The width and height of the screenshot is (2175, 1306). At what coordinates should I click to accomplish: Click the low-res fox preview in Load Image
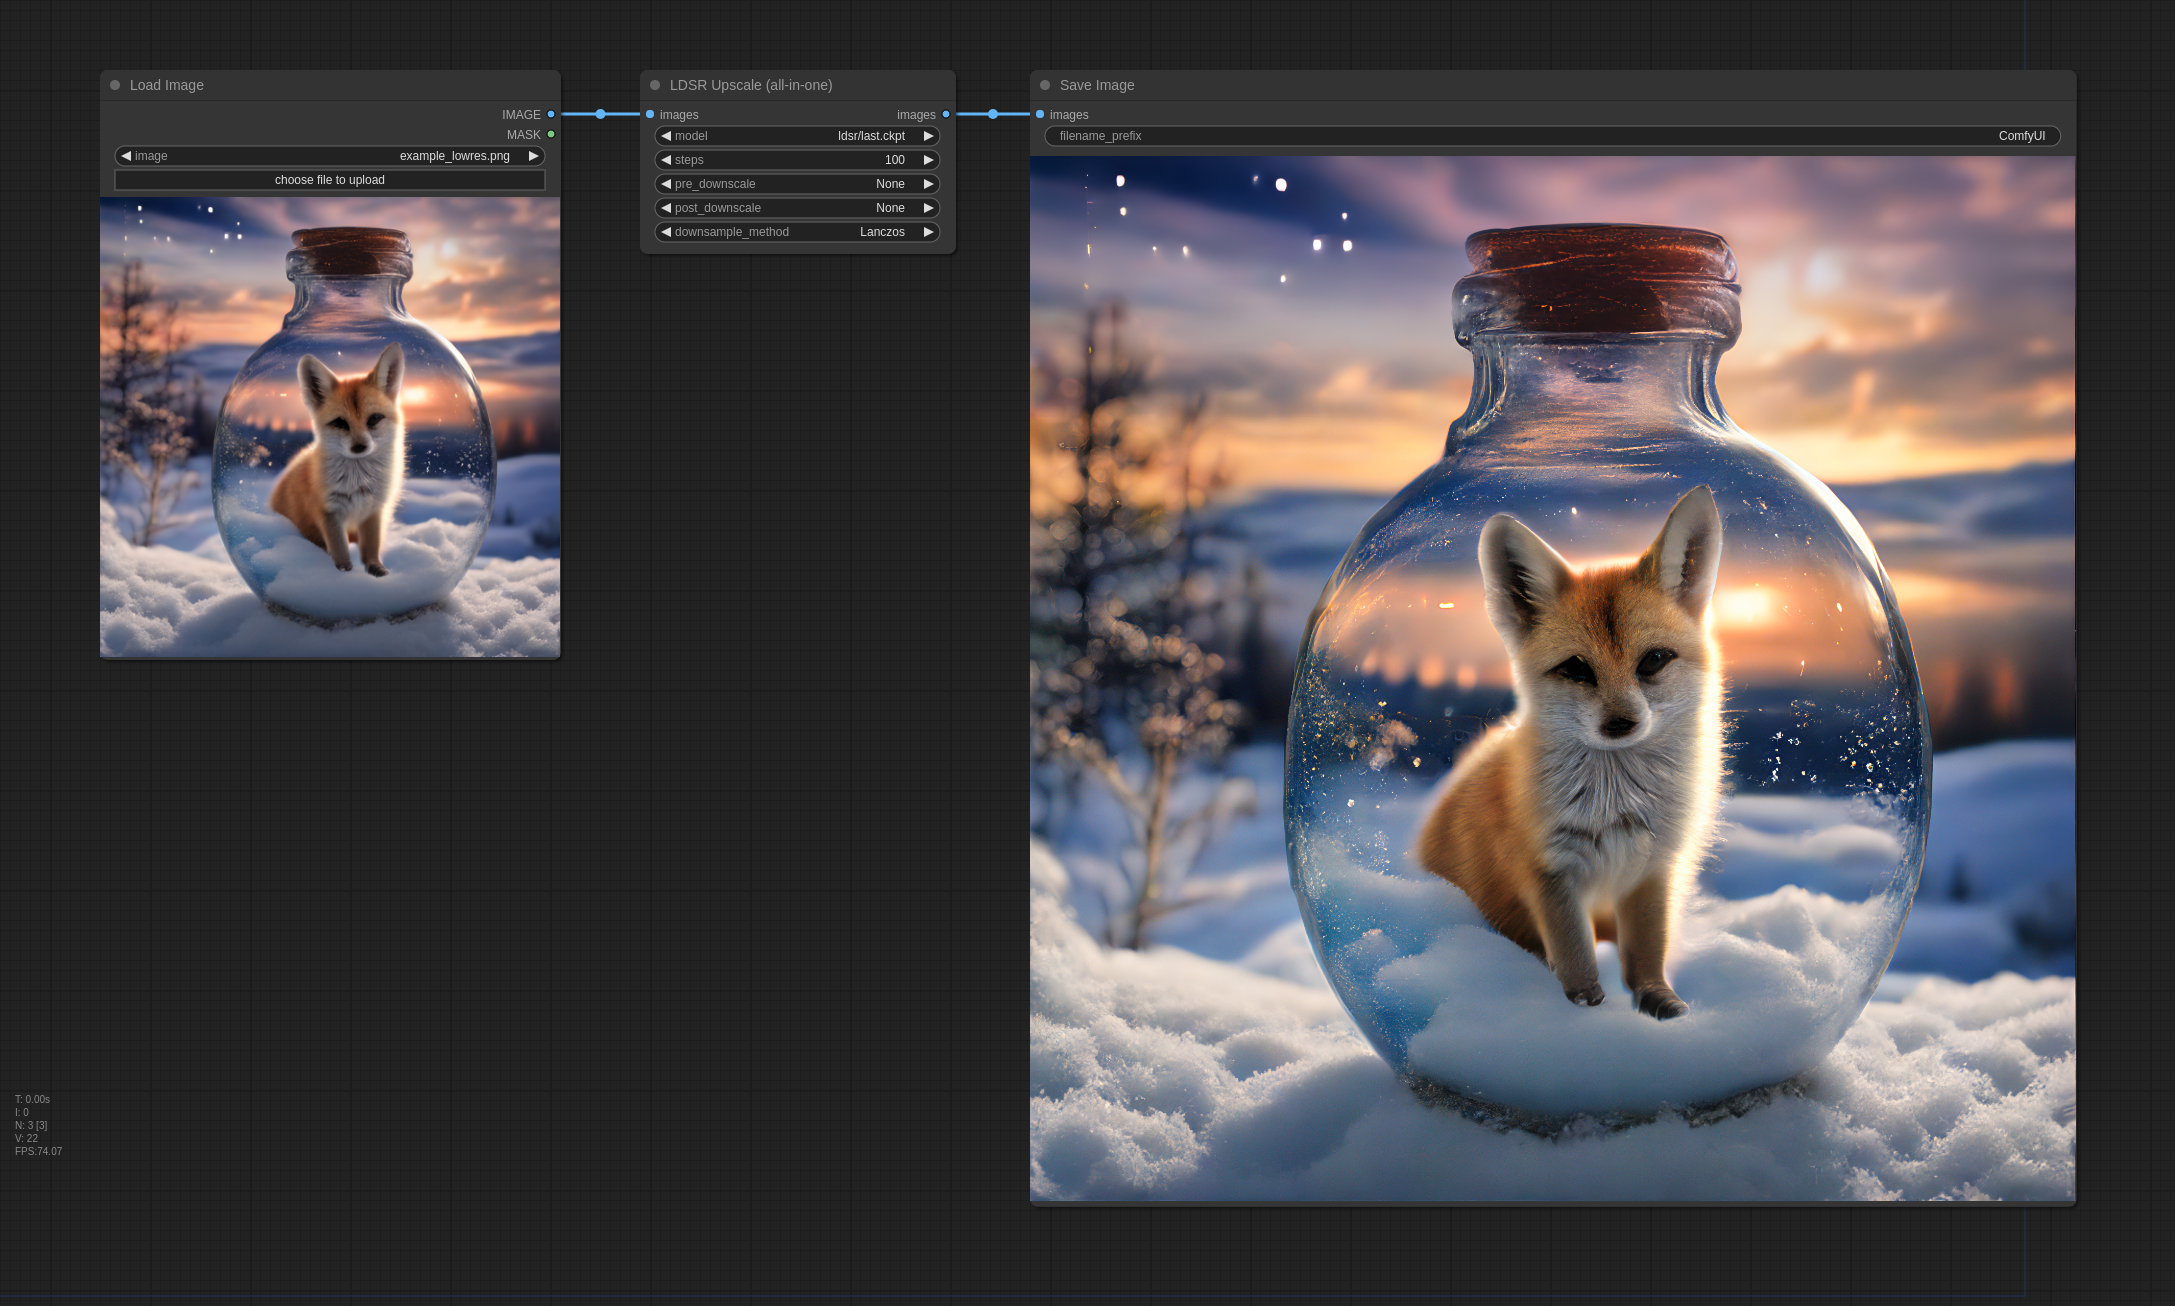coord(330,427)
